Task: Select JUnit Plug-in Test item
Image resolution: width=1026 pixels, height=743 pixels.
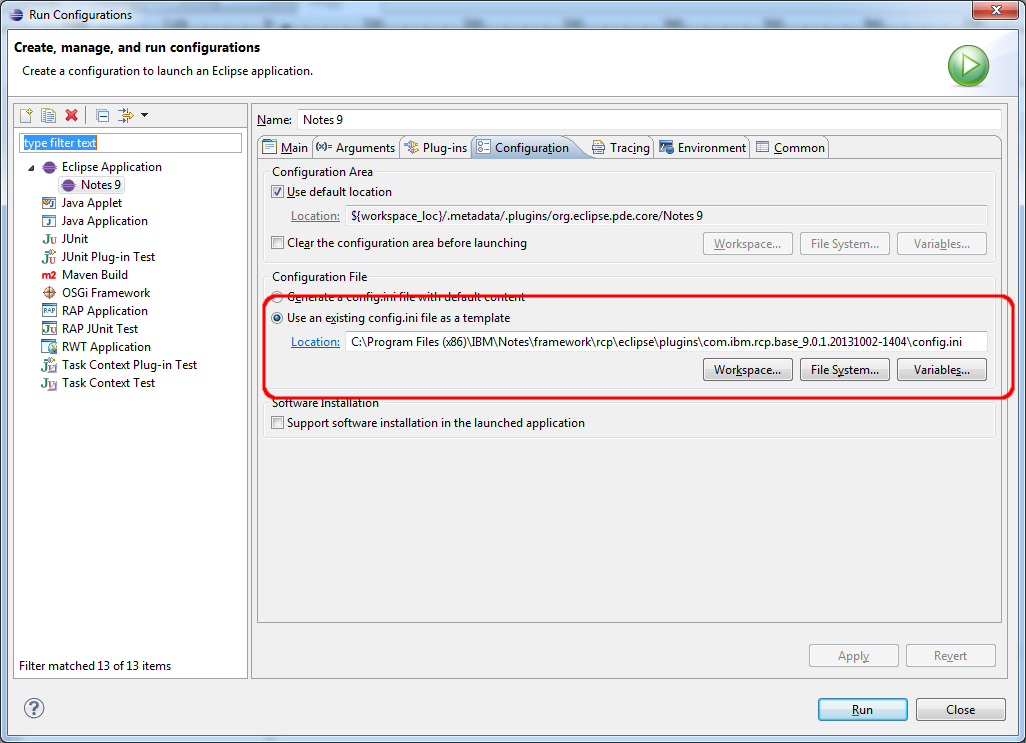Action: point(108,257)
